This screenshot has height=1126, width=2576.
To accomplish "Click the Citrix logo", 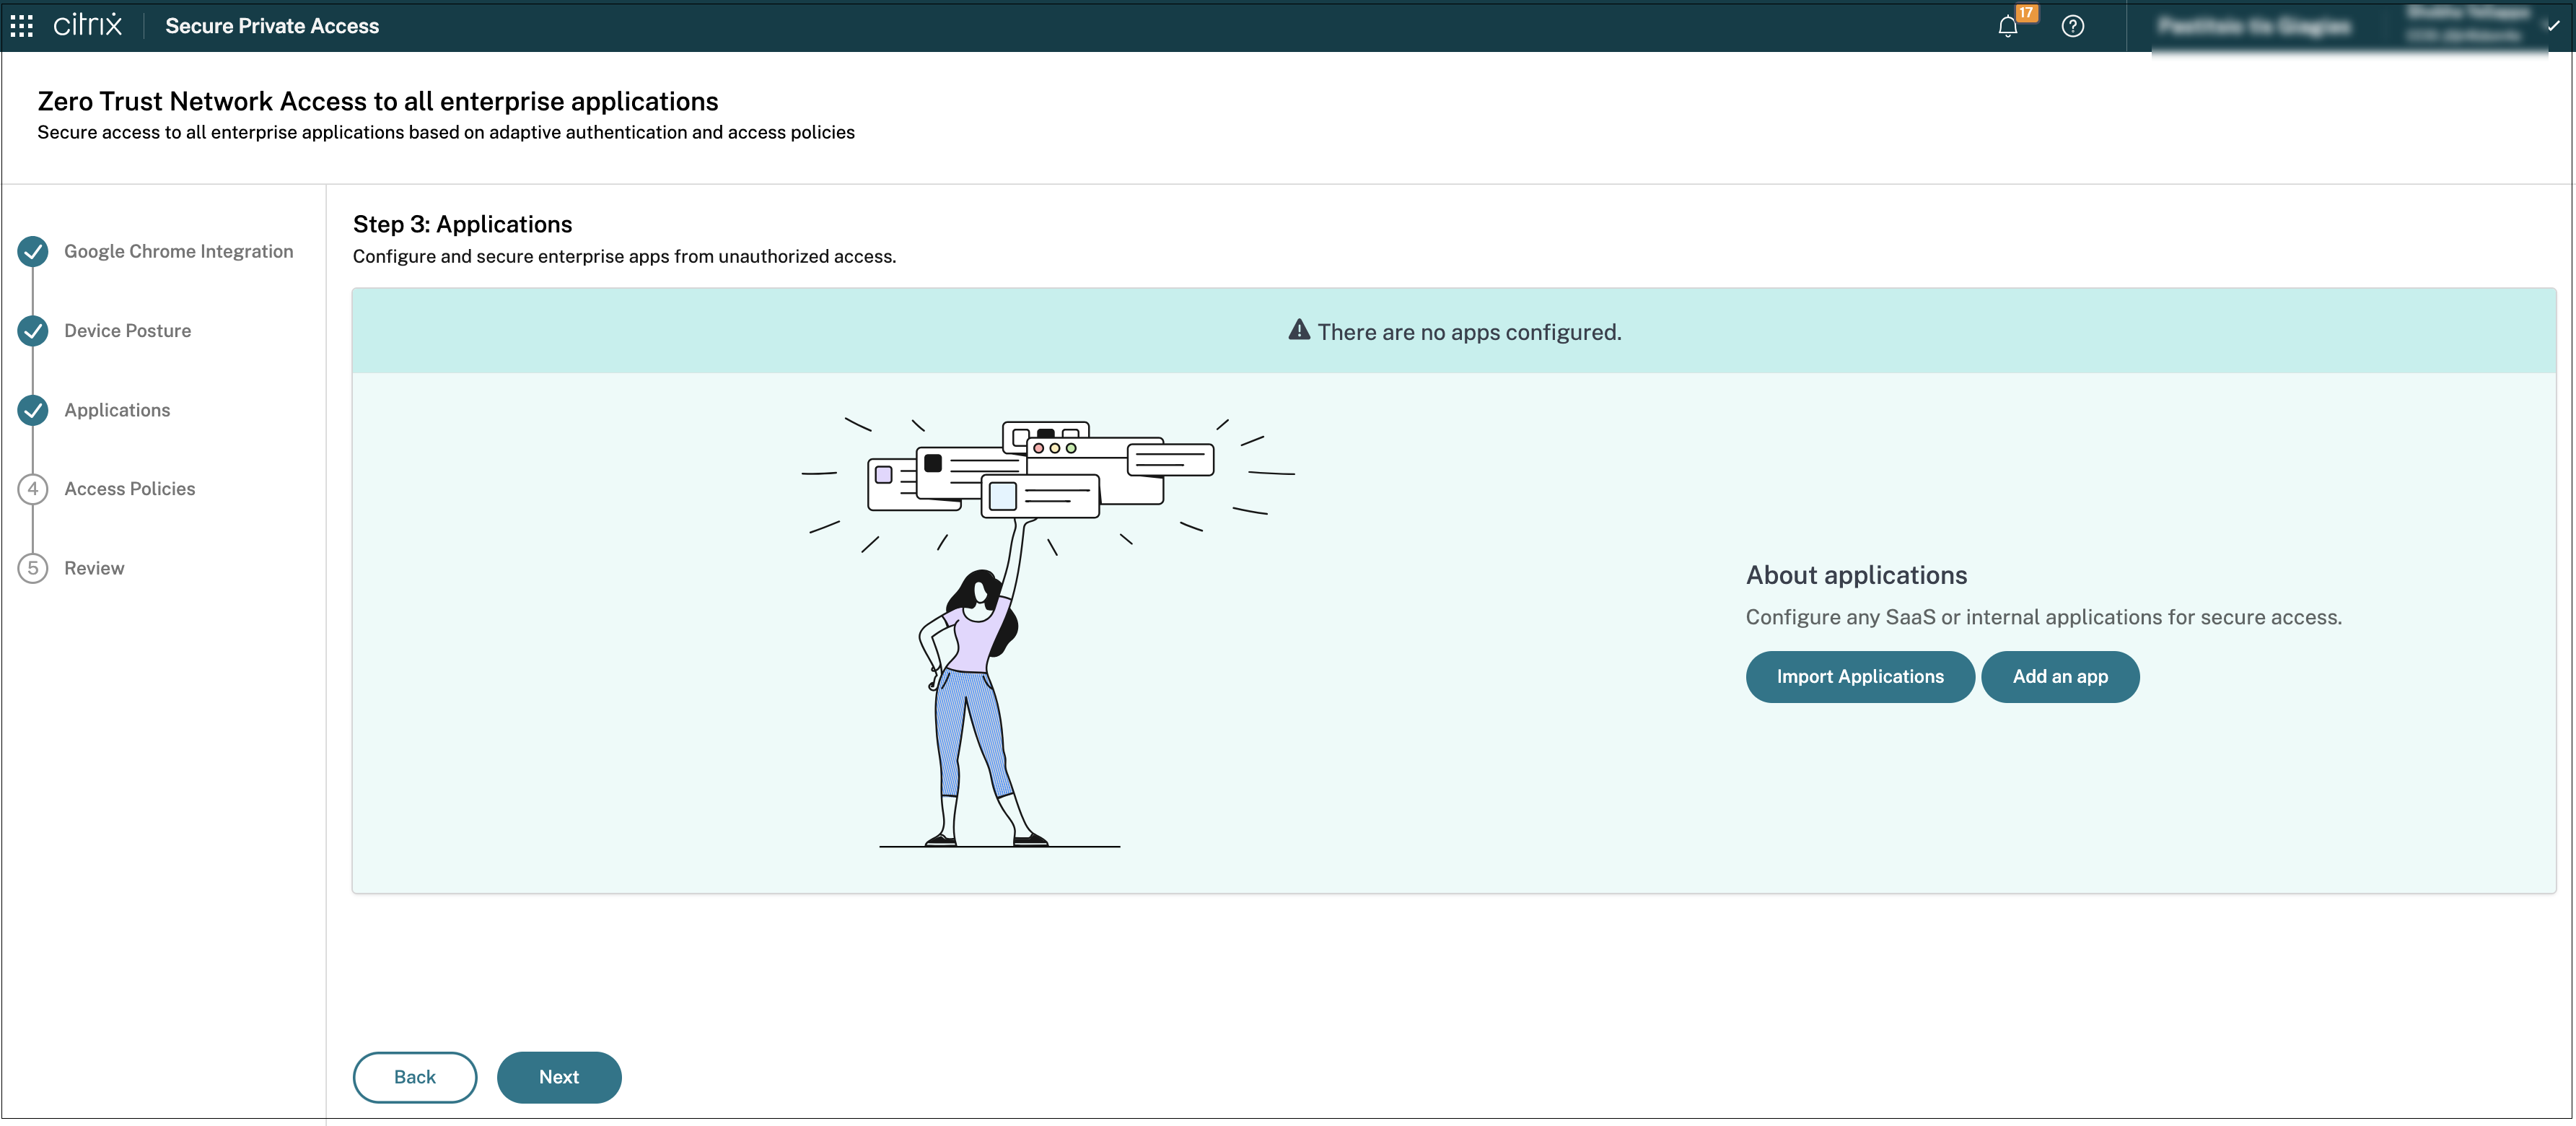I will click(x=88, y=25).
